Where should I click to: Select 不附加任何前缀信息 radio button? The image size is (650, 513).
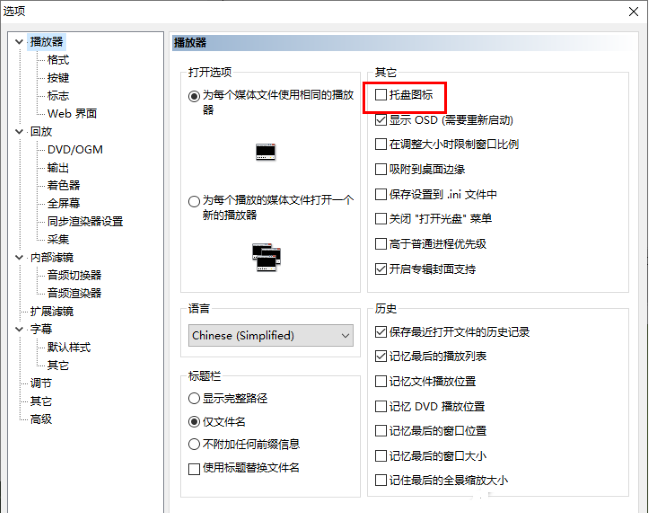coord(194,444)
